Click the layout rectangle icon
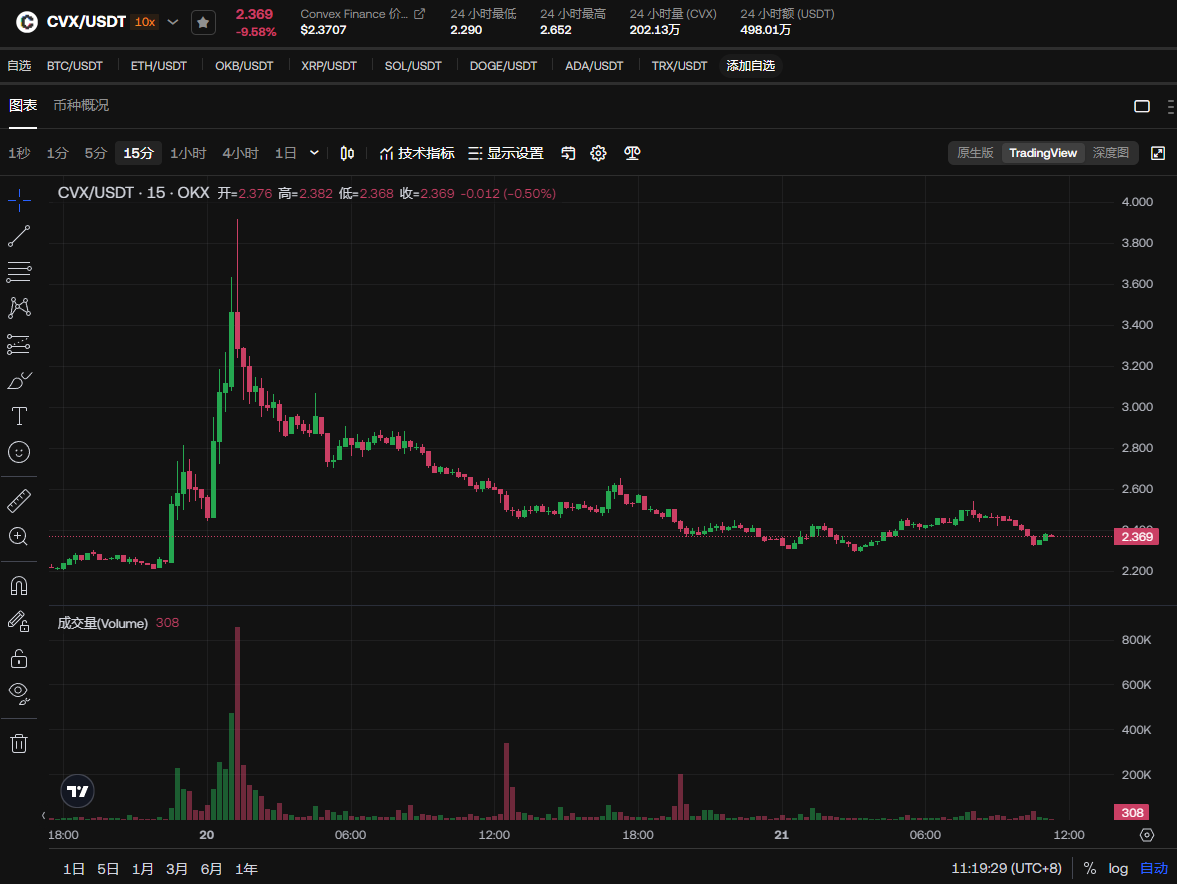Viewport: 1177px width, 884px height. pos(1142,106)
